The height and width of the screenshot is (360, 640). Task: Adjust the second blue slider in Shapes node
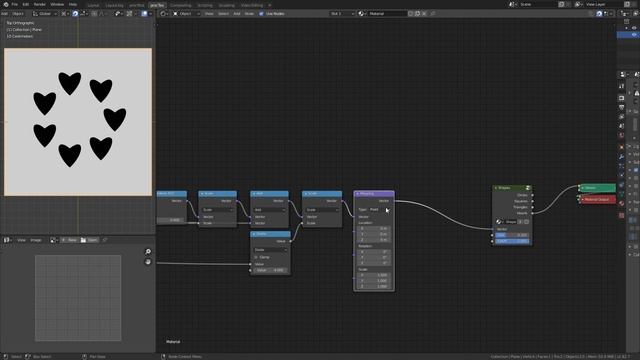[x=512, y=241]
